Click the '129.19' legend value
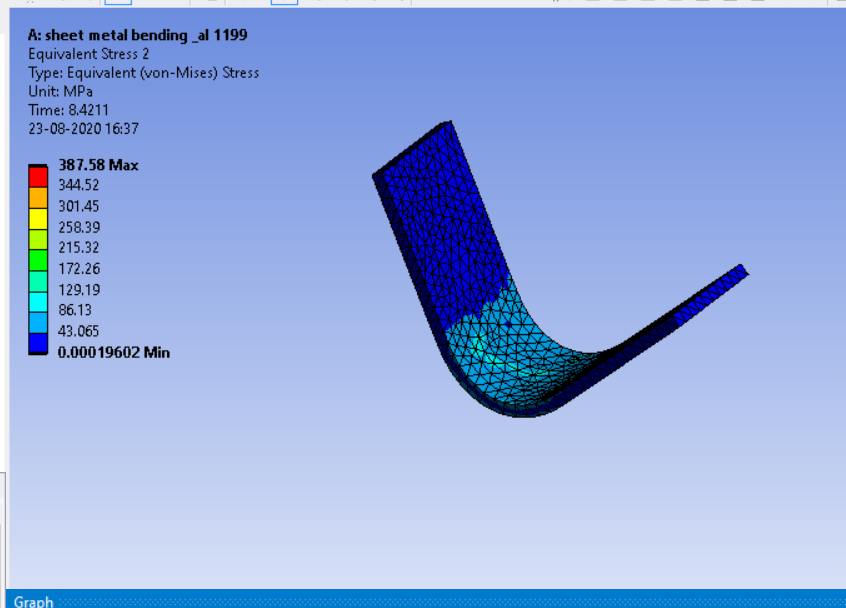 pyautogui.click(x=79, y=290)
